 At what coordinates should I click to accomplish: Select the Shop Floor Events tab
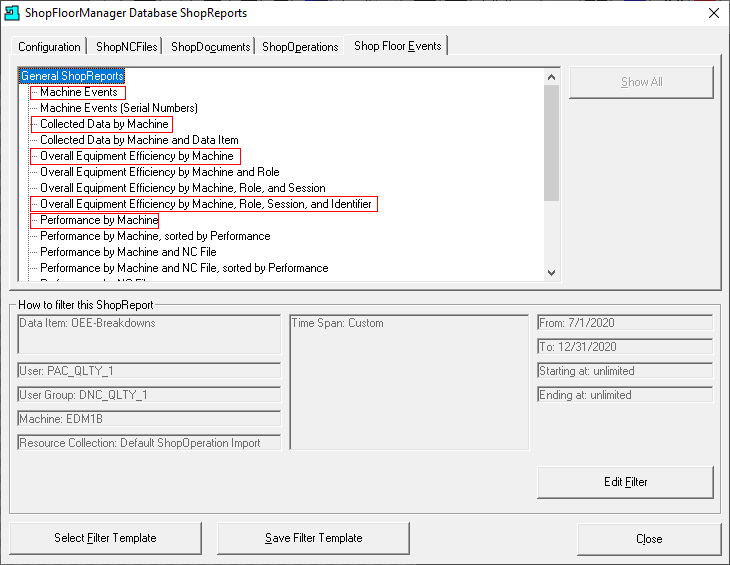397,46
